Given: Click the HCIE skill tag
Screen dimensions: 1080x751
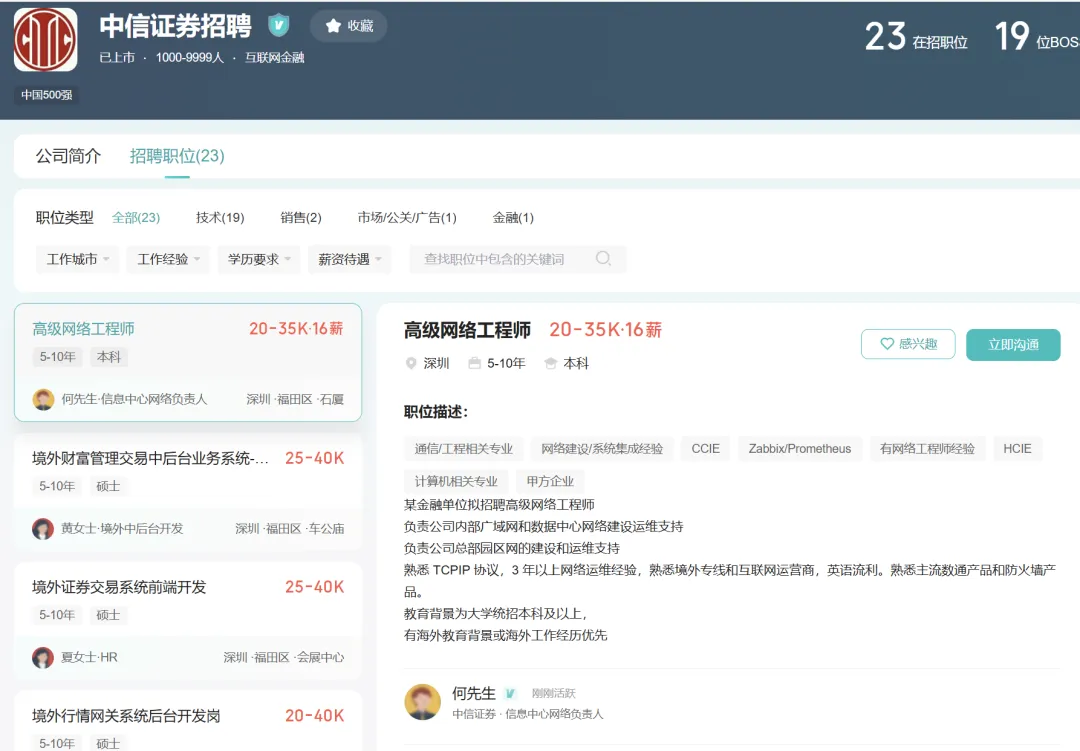Looking at the screenshot, I should click(1017, 449).
